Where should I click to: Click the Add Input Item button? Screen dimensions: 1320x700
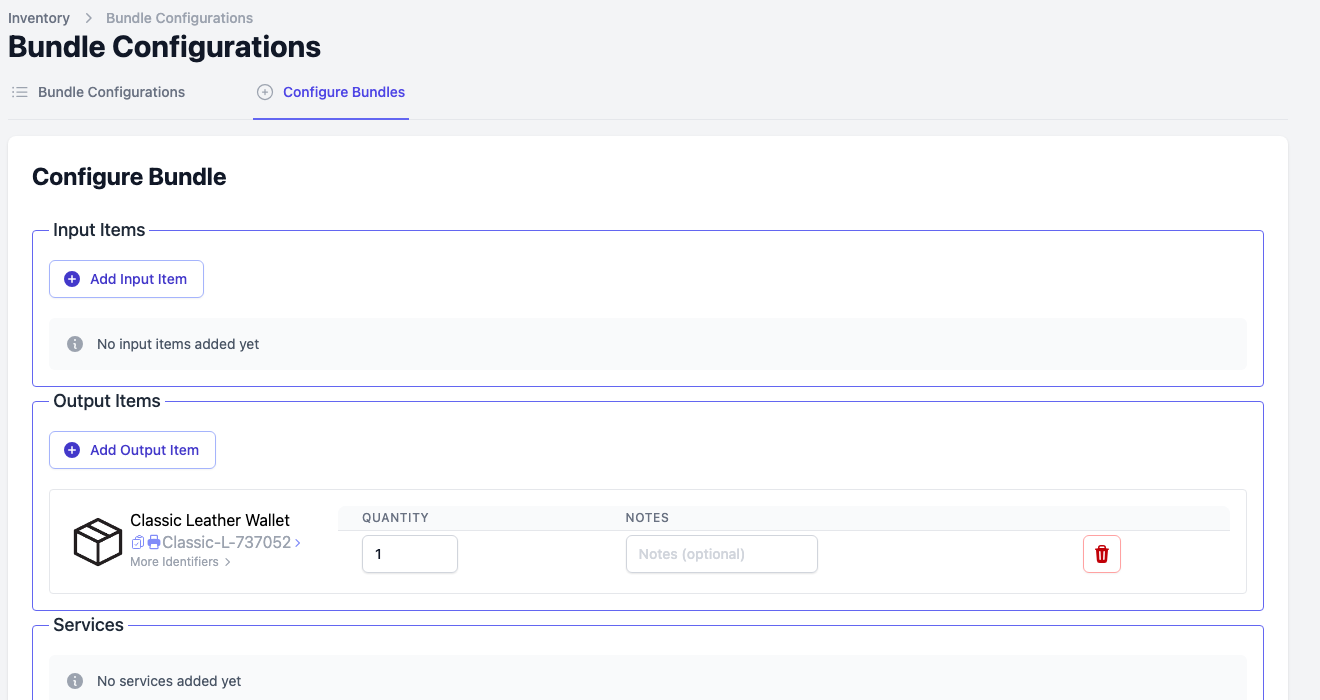(126, 279)
